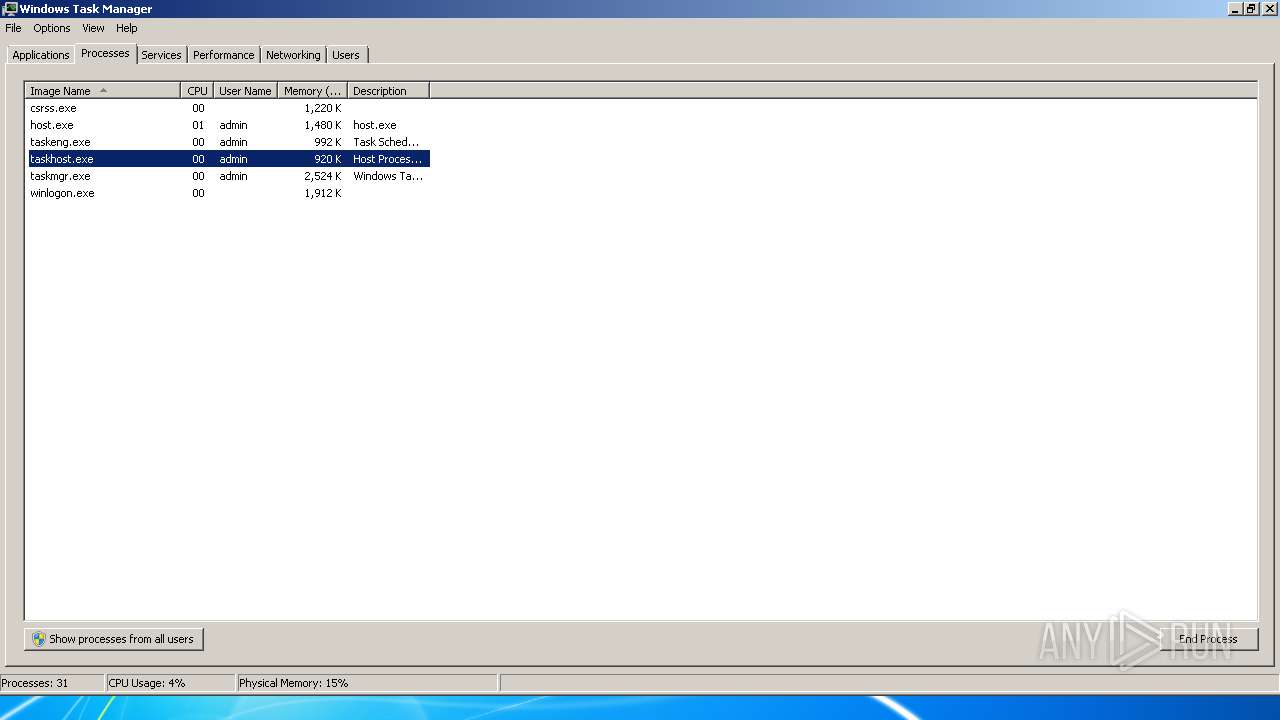Screen dimensions: 1280x720
Task: Open the File menu
Action: [13, 28]
